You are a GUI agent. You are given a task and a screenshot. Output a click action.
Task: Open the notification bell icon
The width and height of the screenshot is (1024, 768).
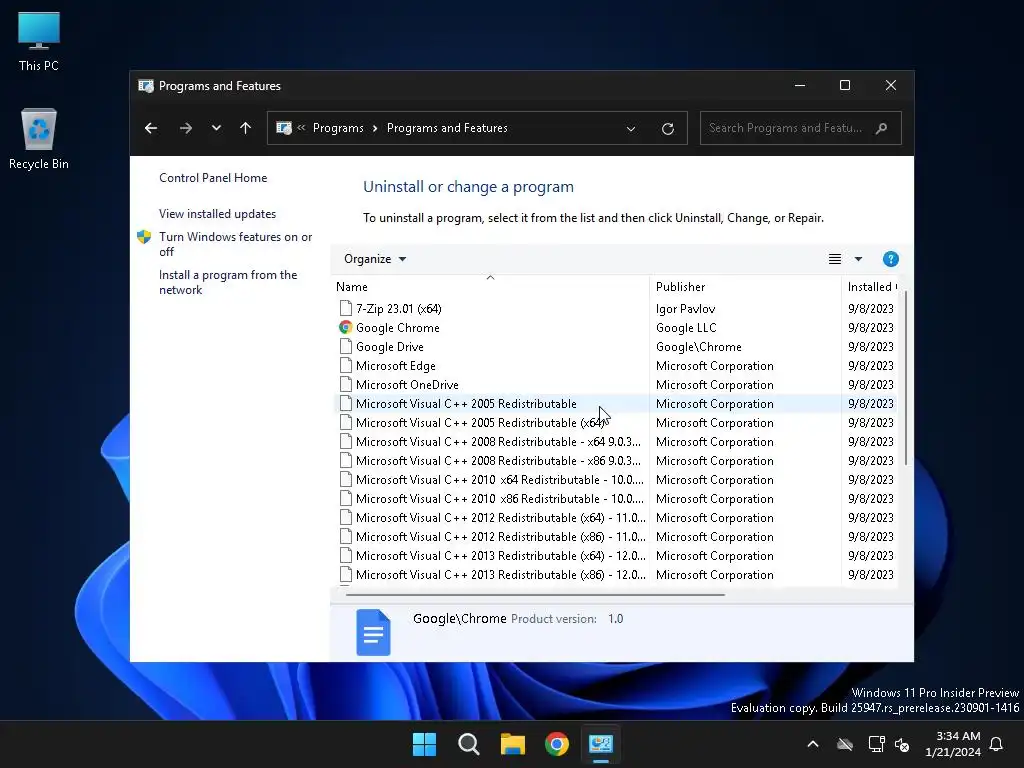[x=996, y=744]
